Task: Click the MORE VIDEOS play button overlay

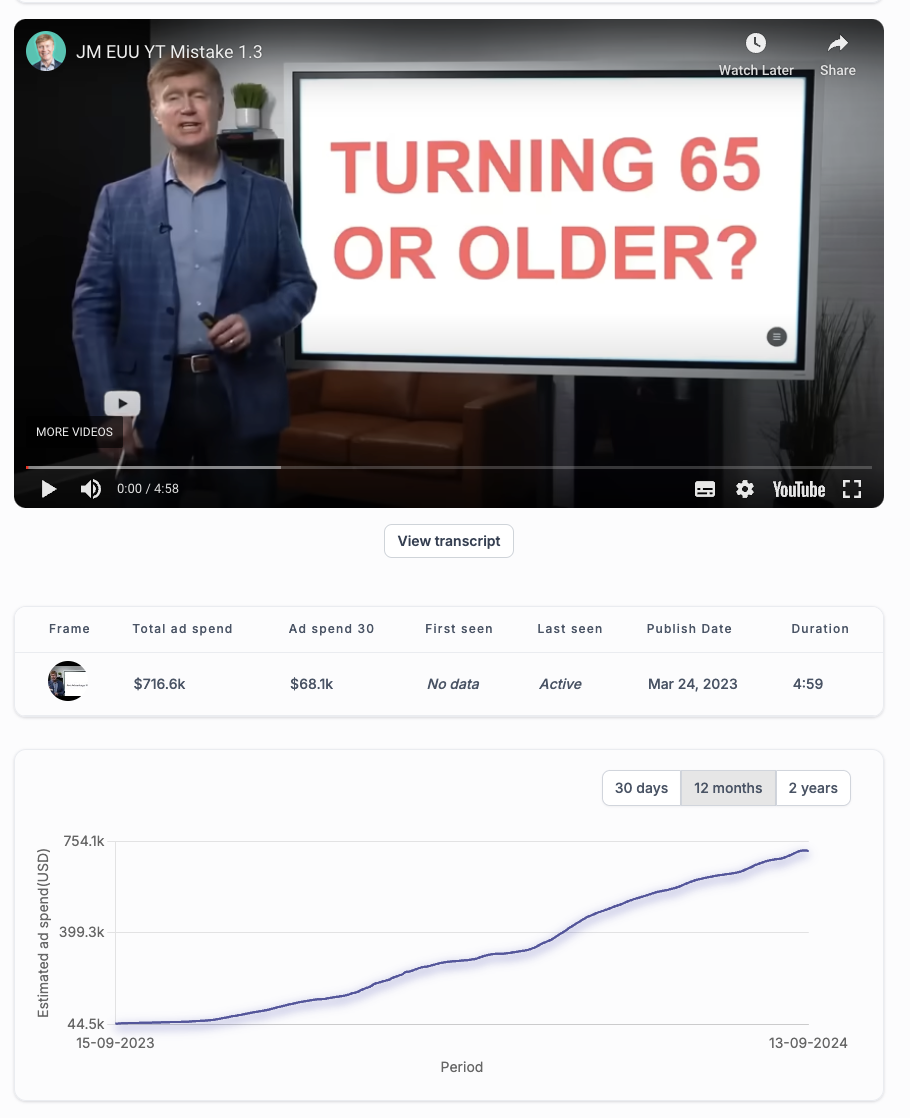Action: click(x=122, y=404)
